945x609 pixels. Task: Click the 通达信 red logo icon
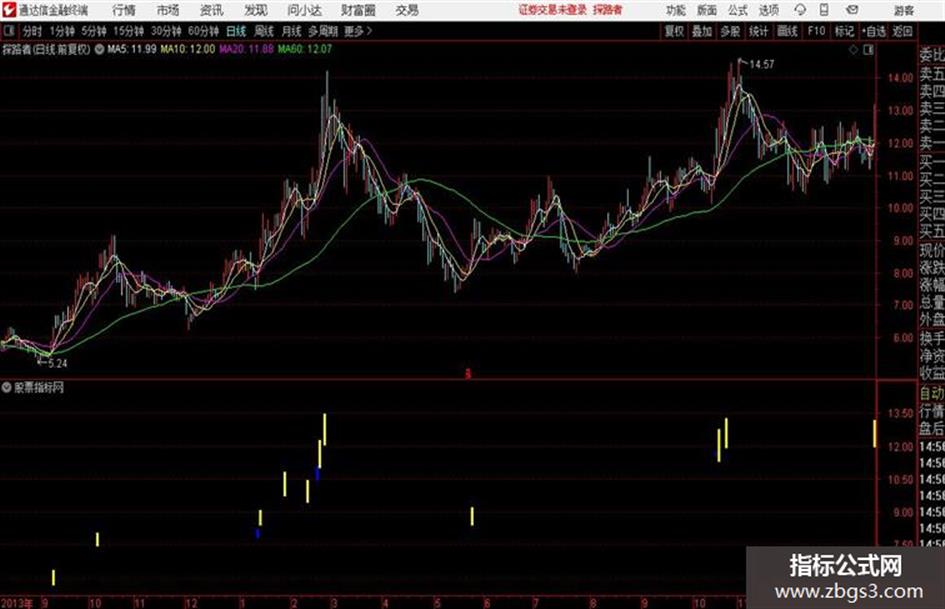click(x=9, y=10)
